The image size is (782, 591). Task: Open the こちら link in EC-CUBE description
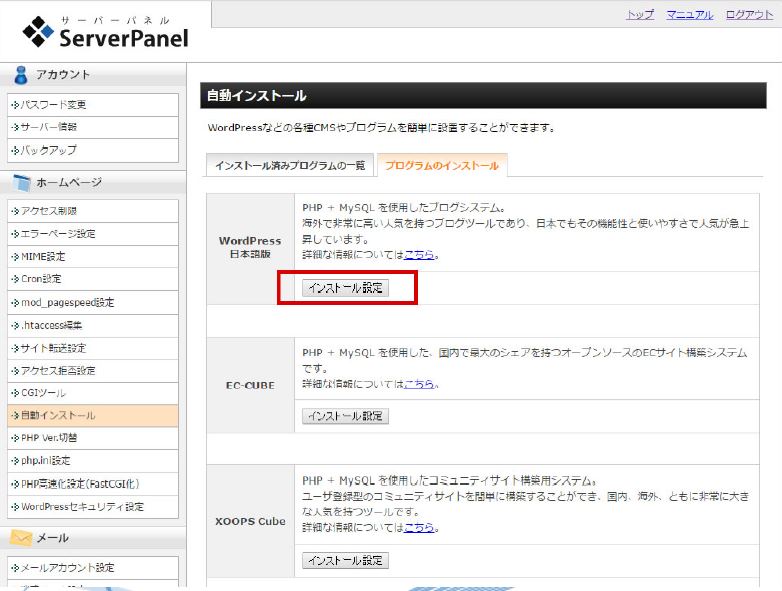pos(419,384)
